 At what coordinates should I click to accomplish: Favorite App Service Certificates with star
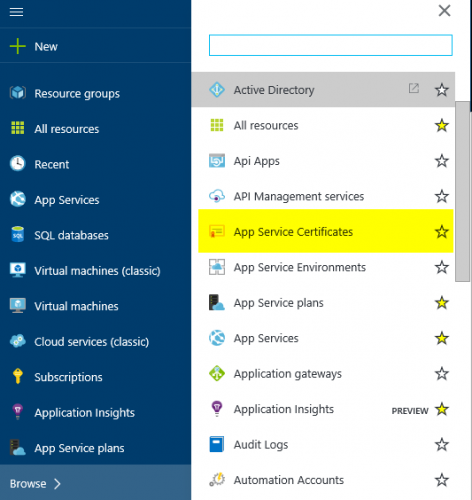442,232
